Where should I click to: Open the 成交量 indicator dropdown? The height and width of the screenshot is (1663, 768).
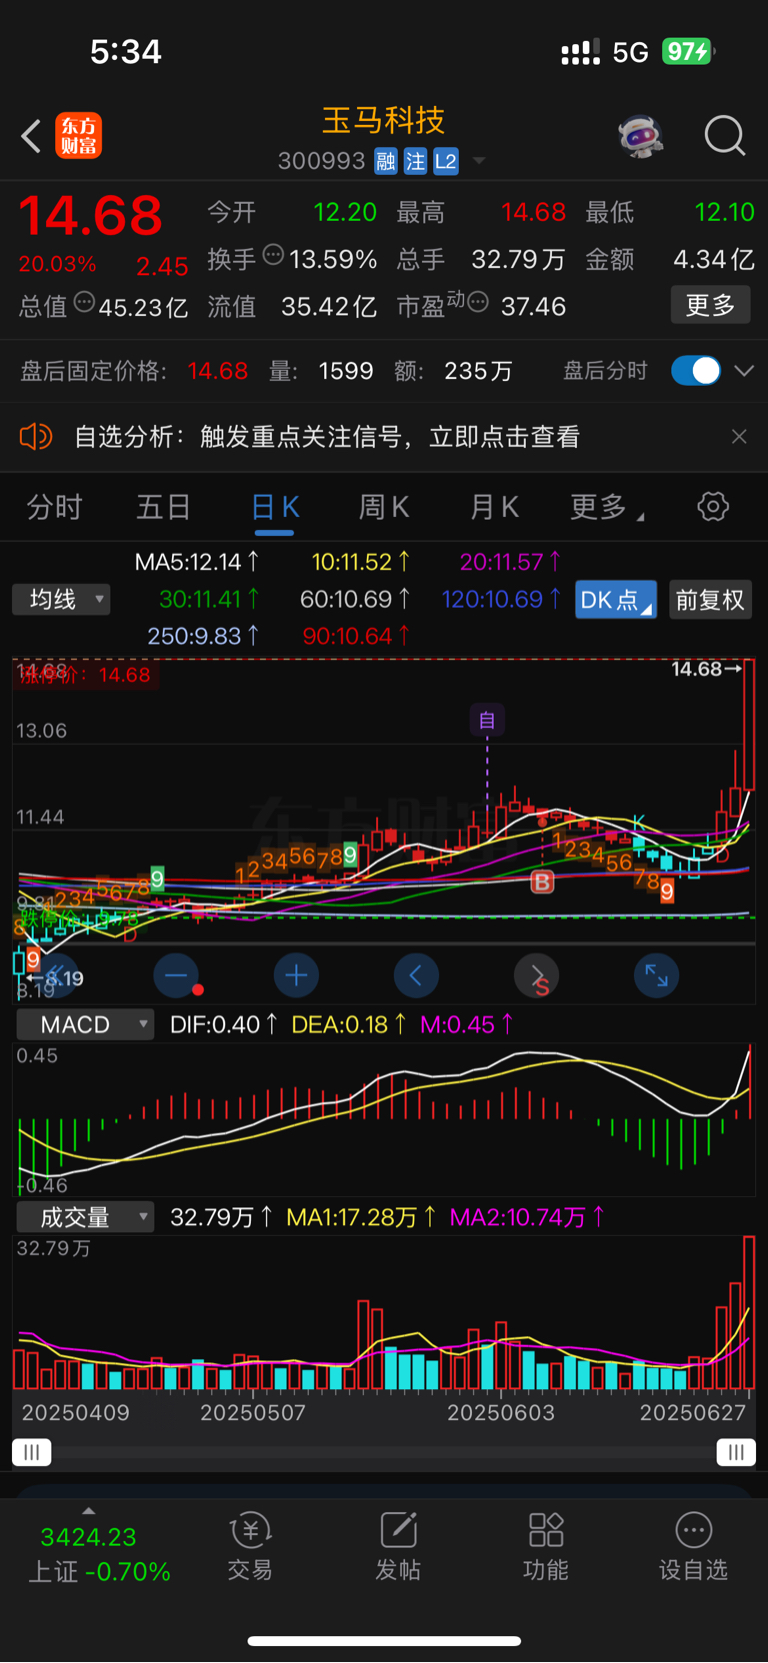tap(86, 1217)
